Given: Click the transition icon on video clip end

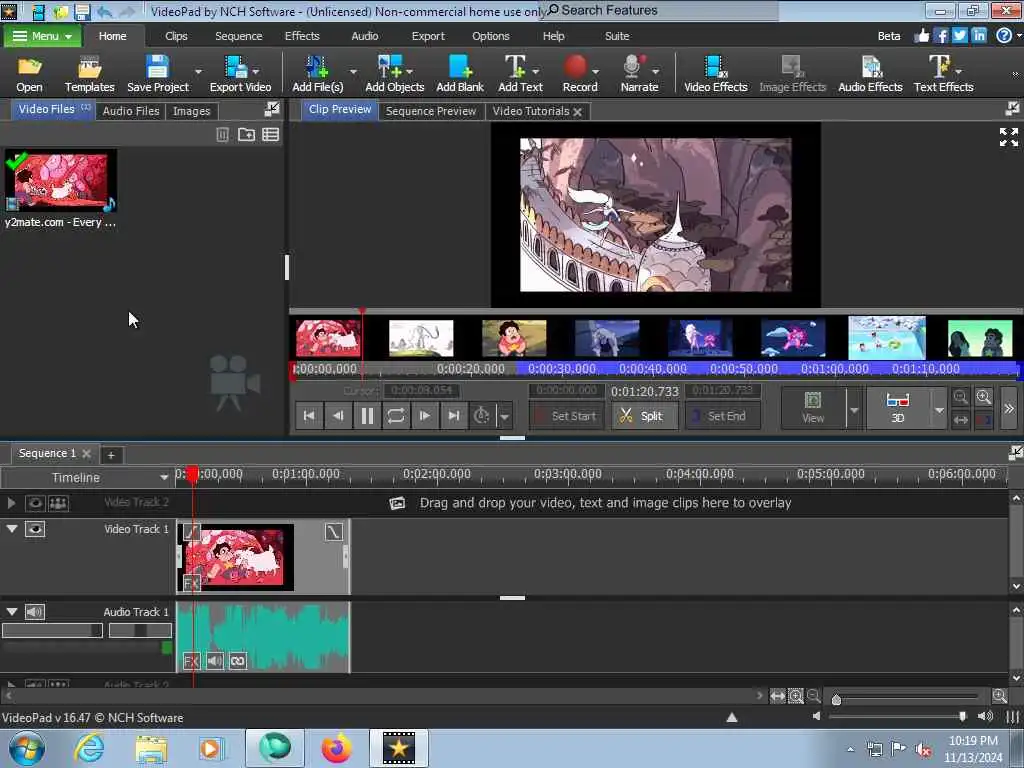Looking at the screenshot, I should coord(334,532).
